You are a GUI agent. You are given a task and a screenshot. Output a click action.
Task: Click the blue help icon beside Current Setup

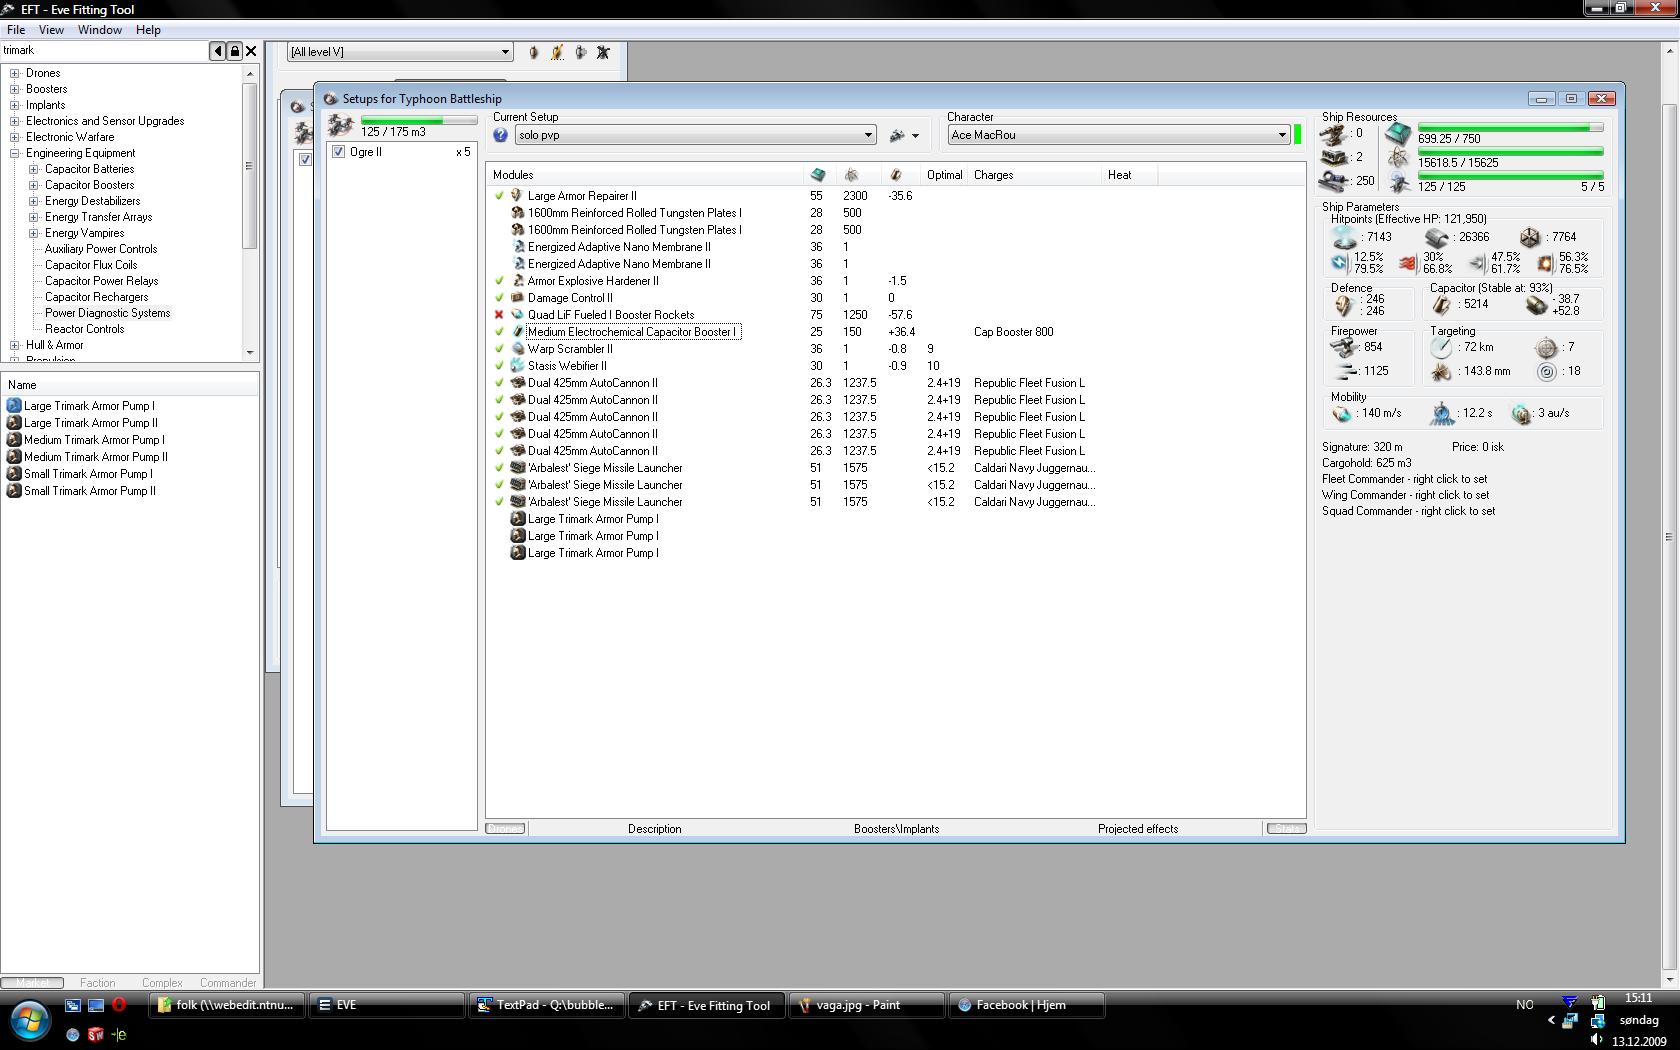coord(501,135)
